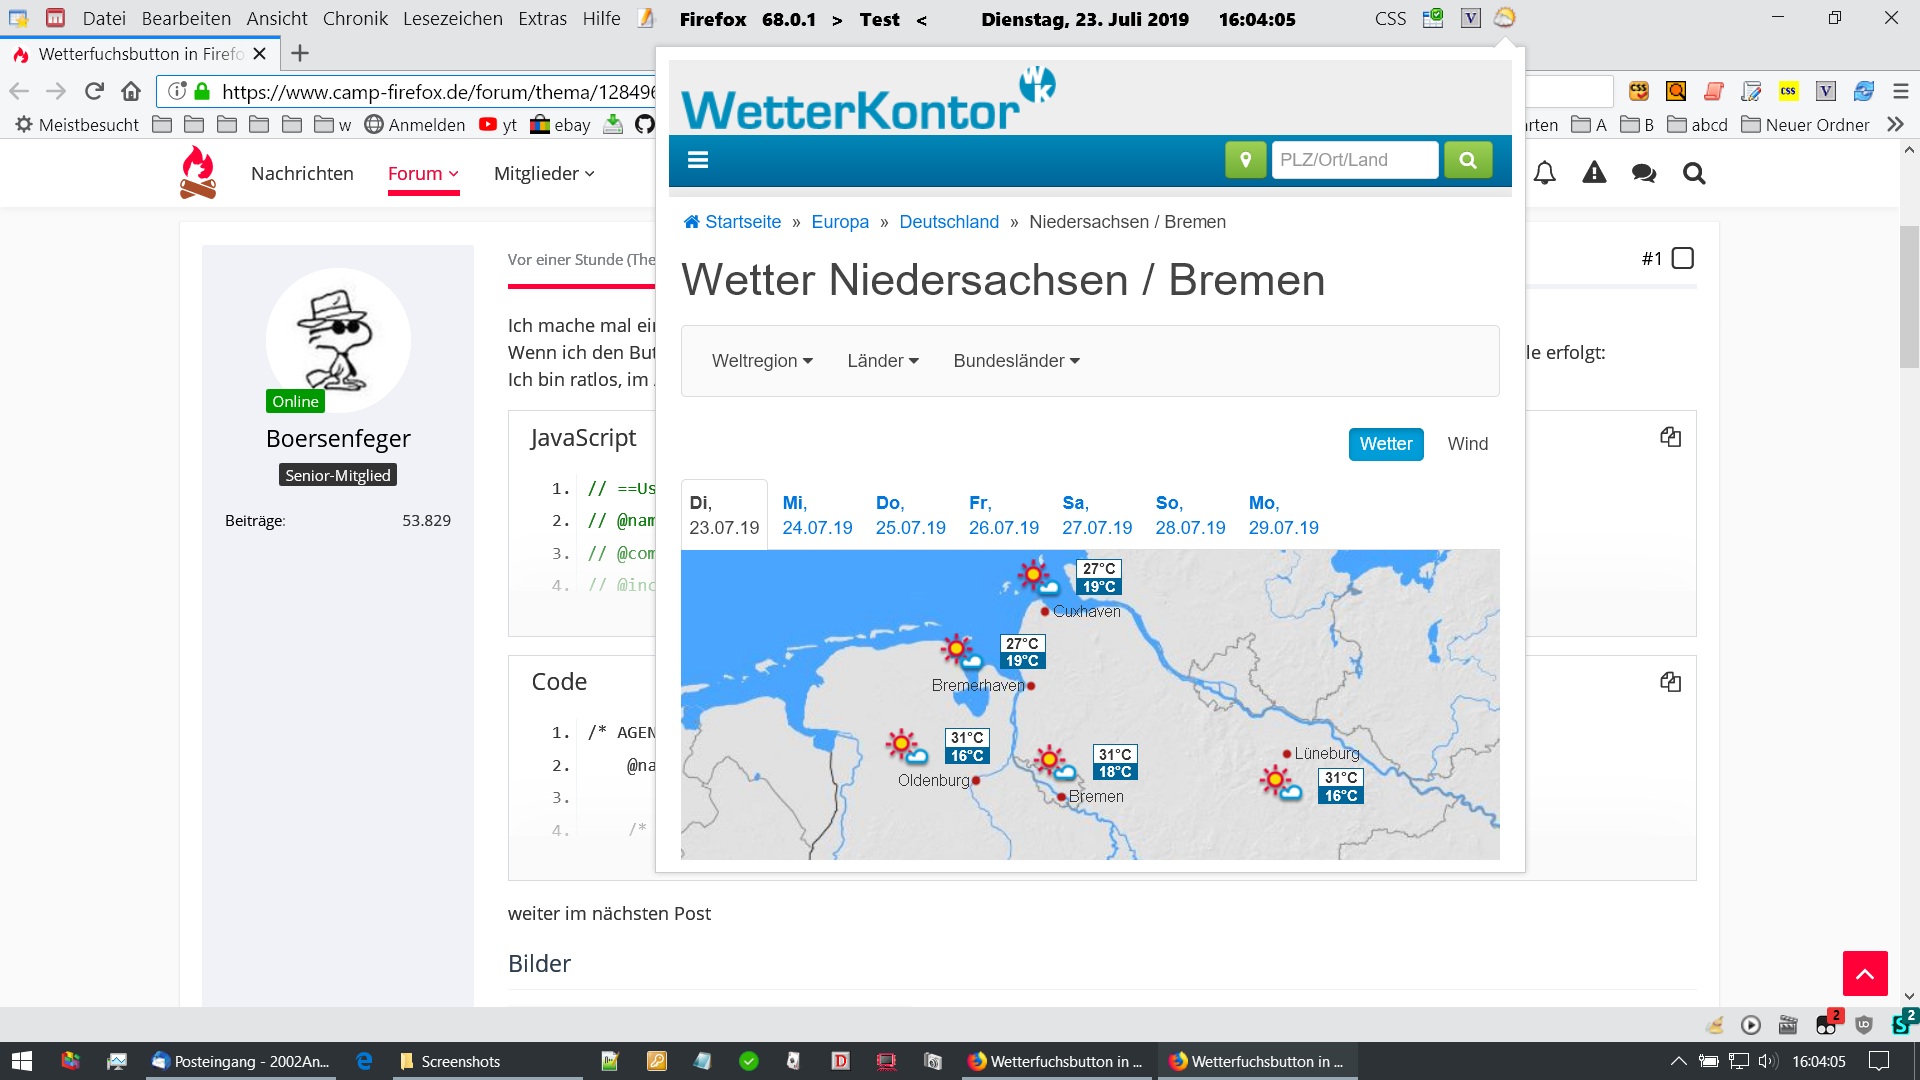Open the Lesezeichen menu
This screenshot has width=1920, height=1080.
coord(452,19)
